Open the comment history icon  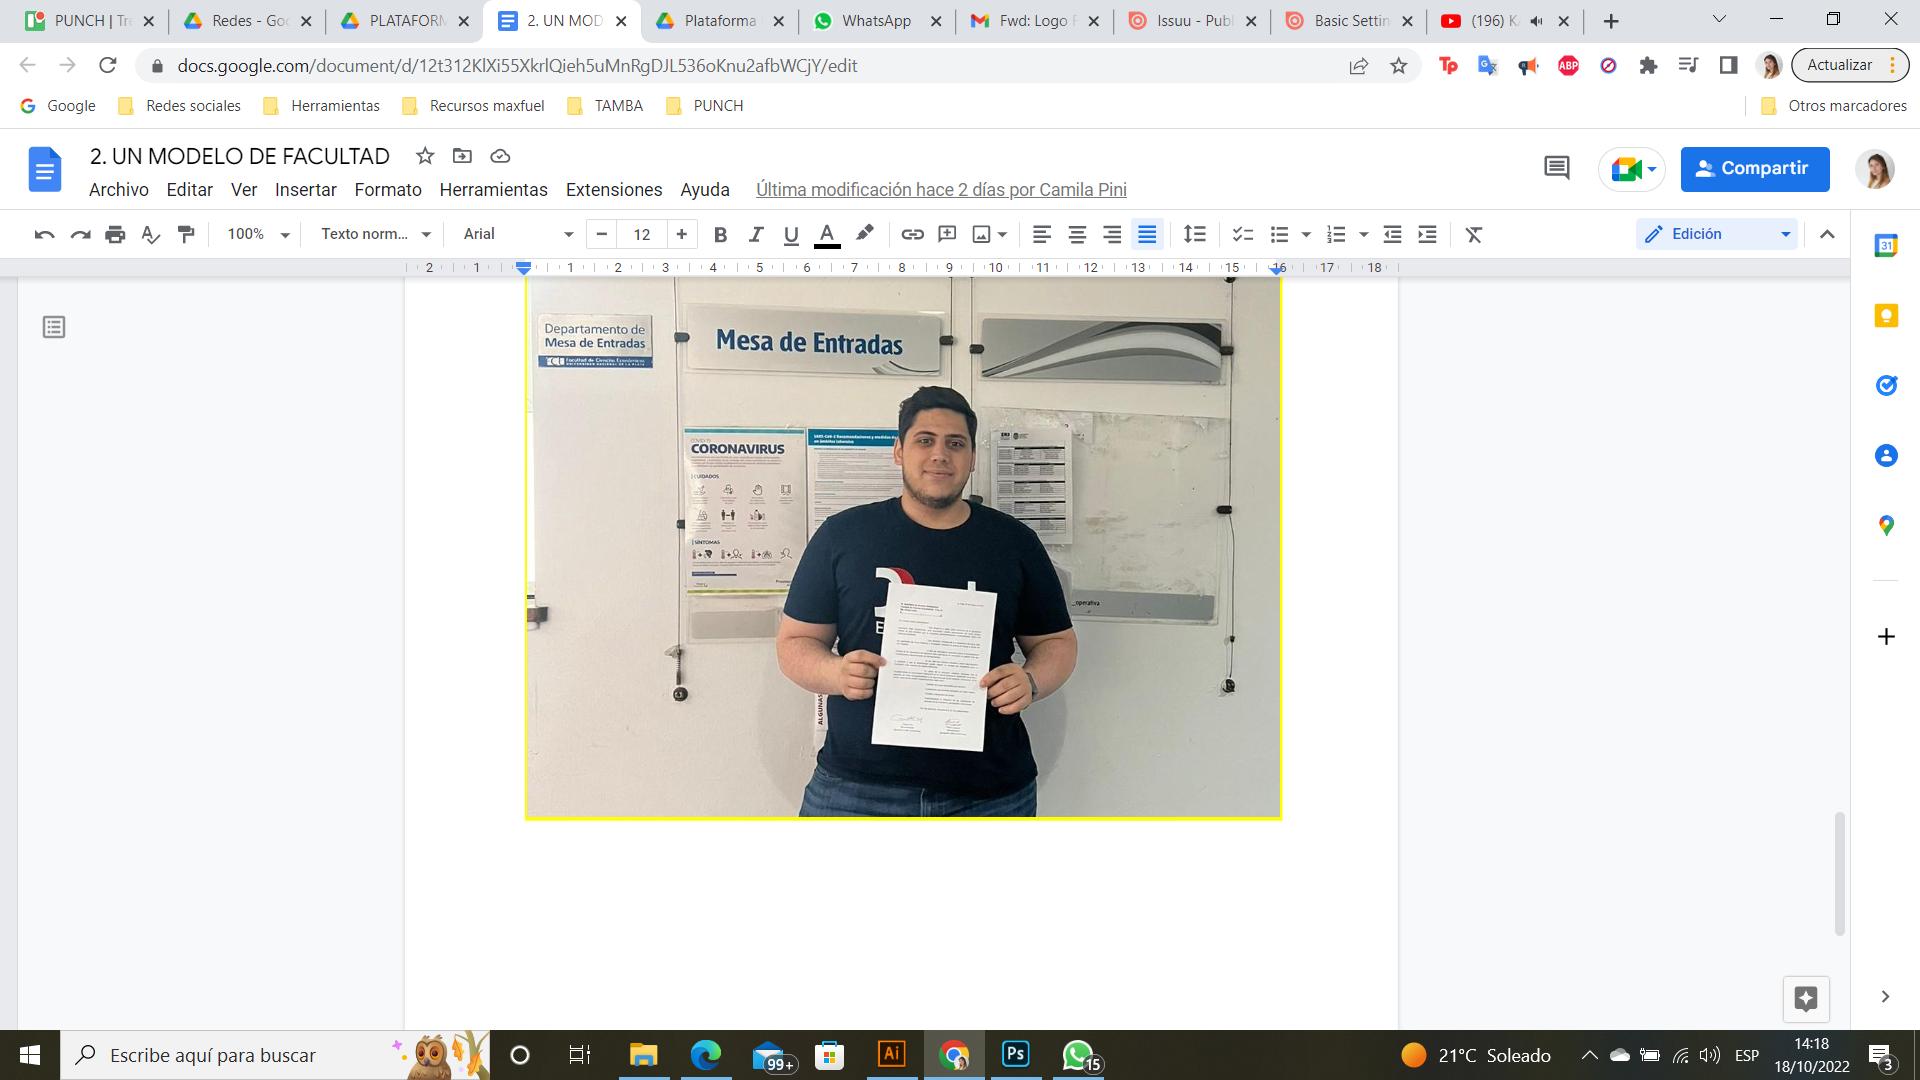(1556, 168)
